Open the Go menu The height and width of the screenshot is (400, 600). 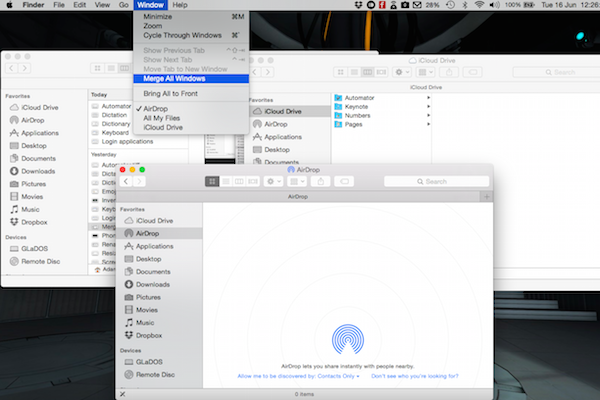point(124,5)
